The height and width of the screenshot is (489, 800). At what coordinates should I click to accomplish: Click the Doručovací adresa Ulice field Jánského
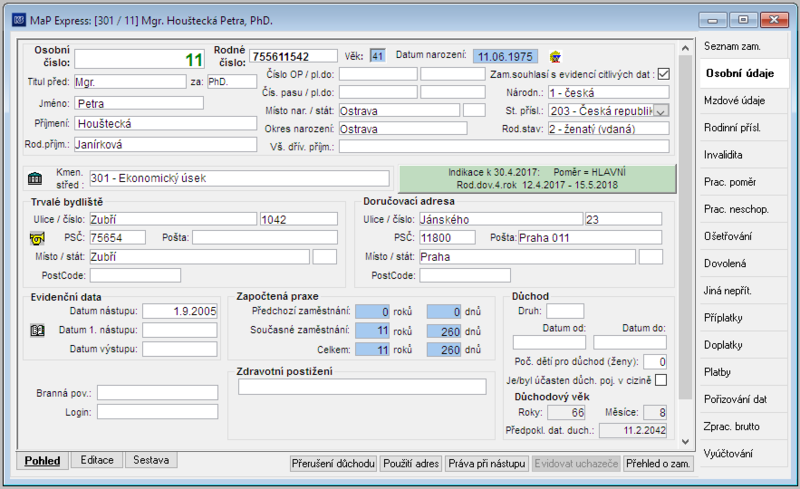501,219
